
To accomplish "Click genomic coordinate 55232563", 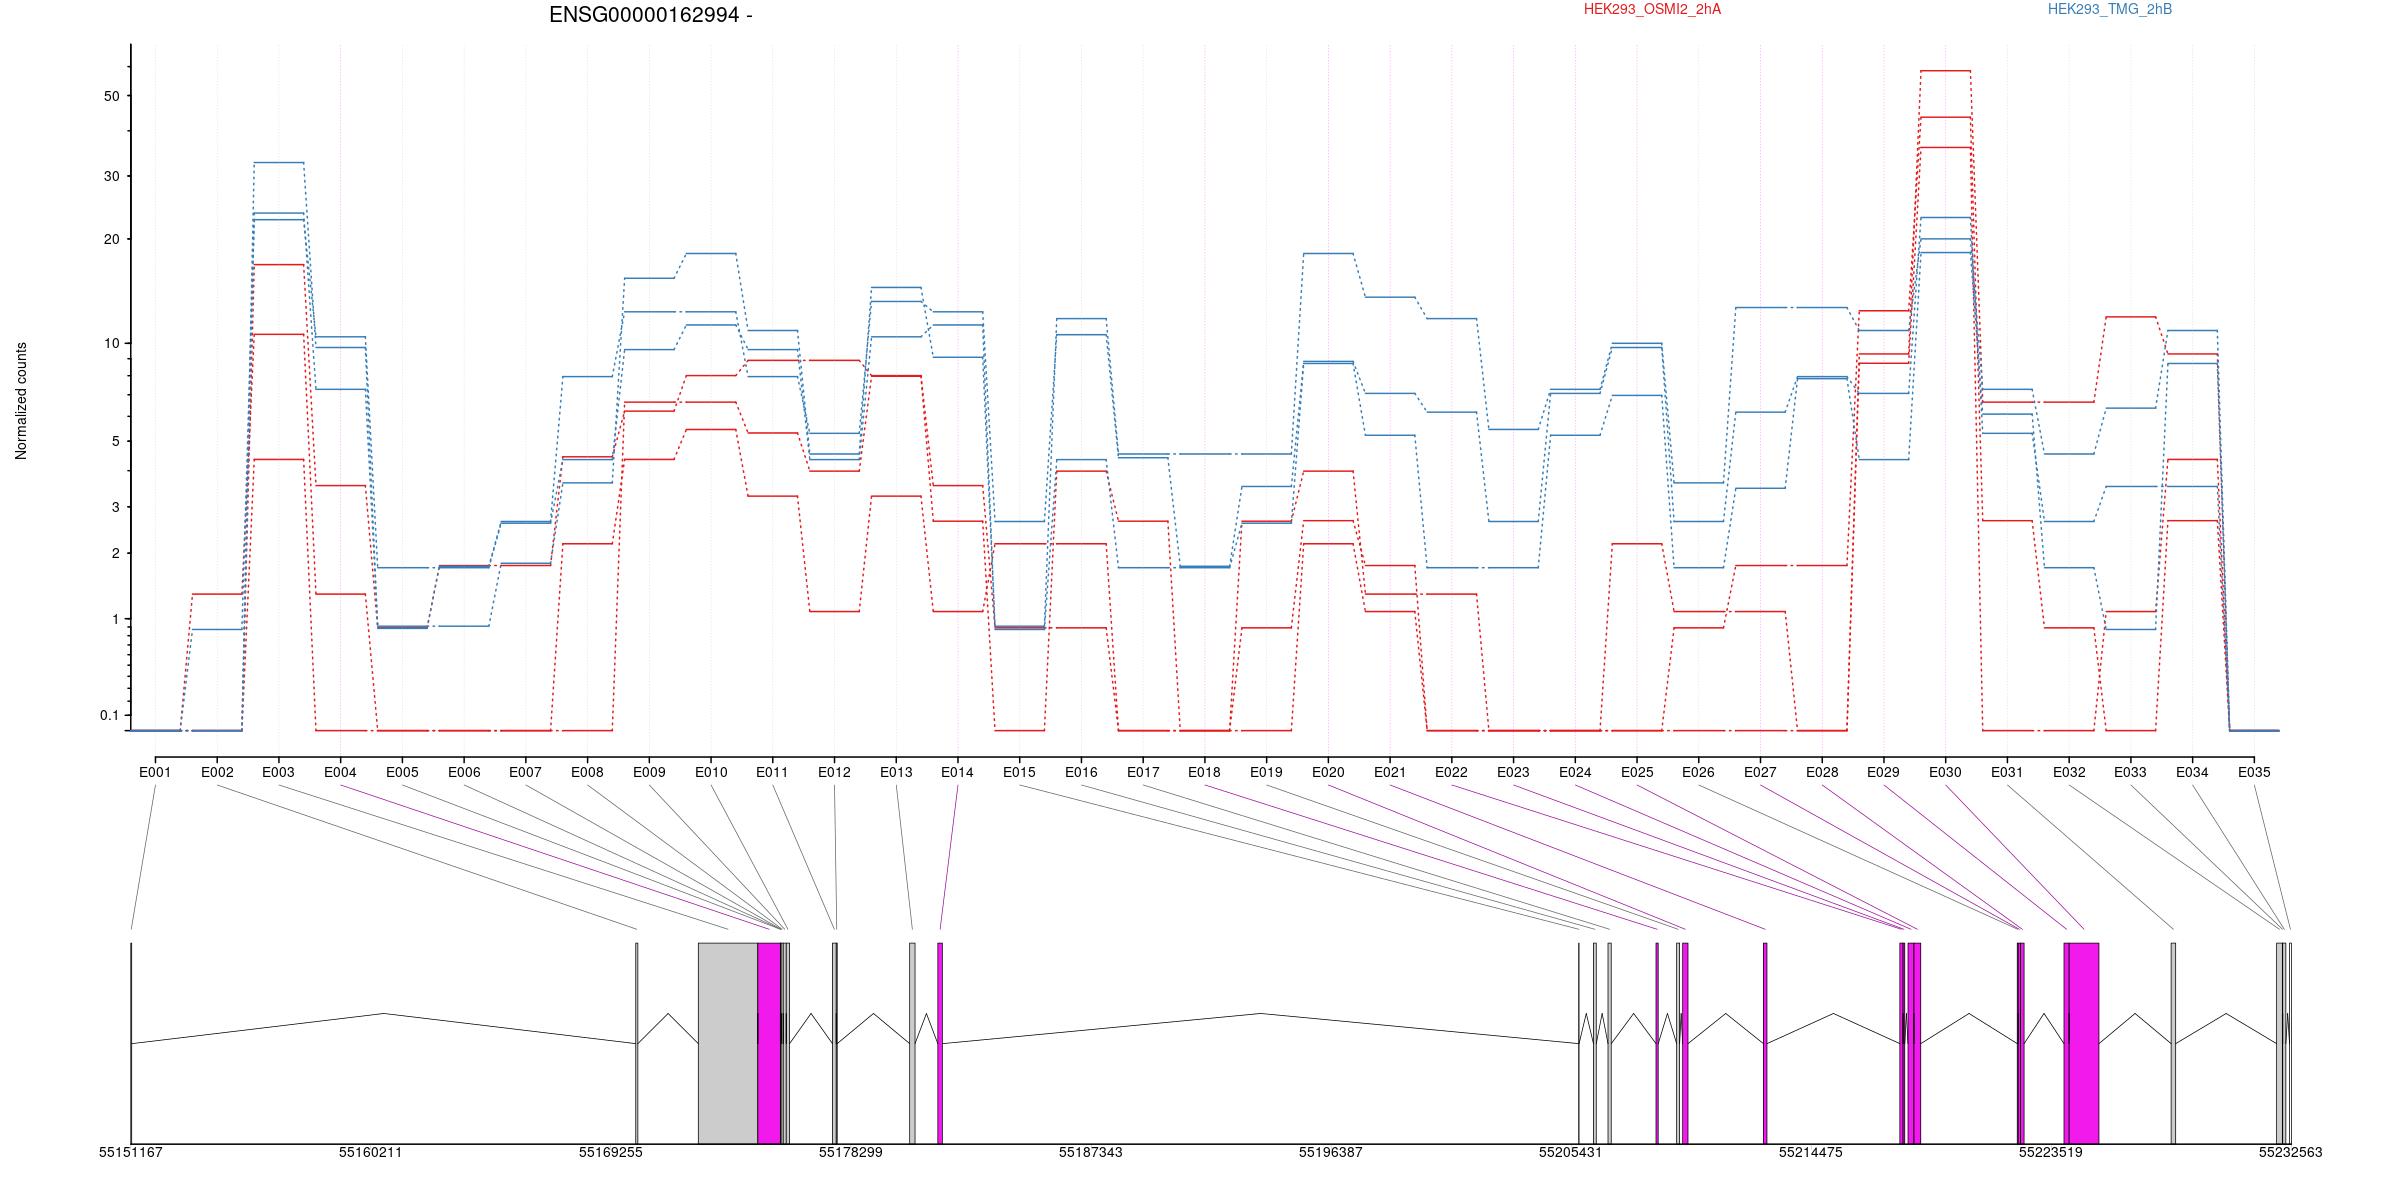I will click(x=2291, y=1153).
